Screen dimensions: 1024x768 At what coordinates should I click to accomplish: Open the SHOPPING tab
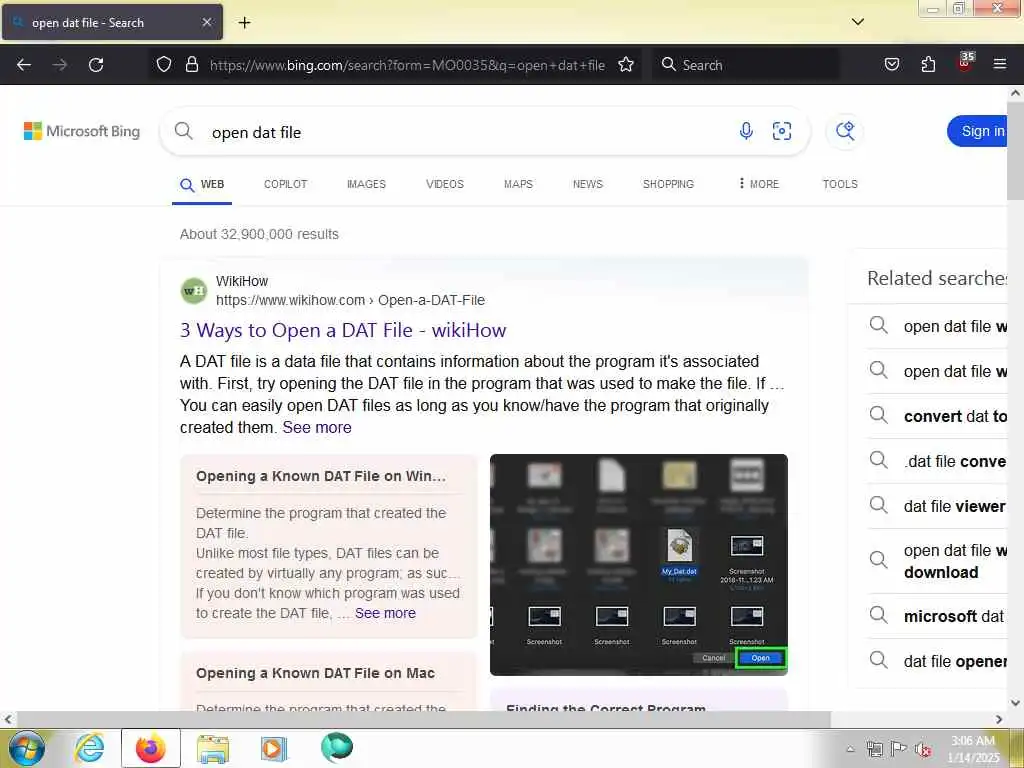668,185
